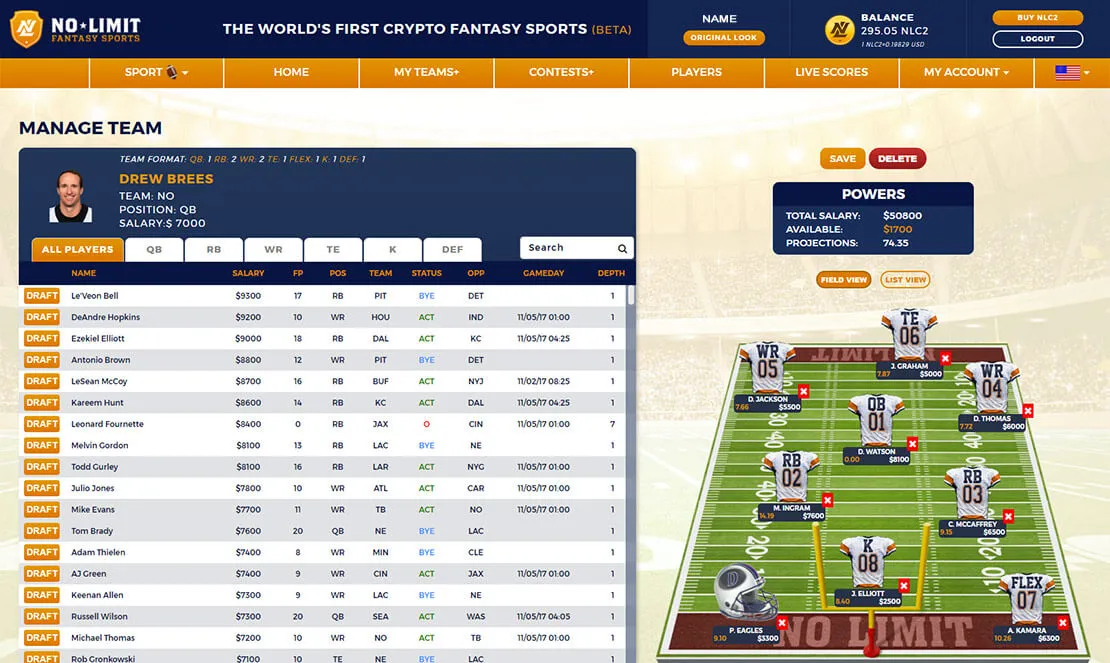Click the No Limit Fantasy Sports shield logo
1110x663 pixels.
point(26,29)
